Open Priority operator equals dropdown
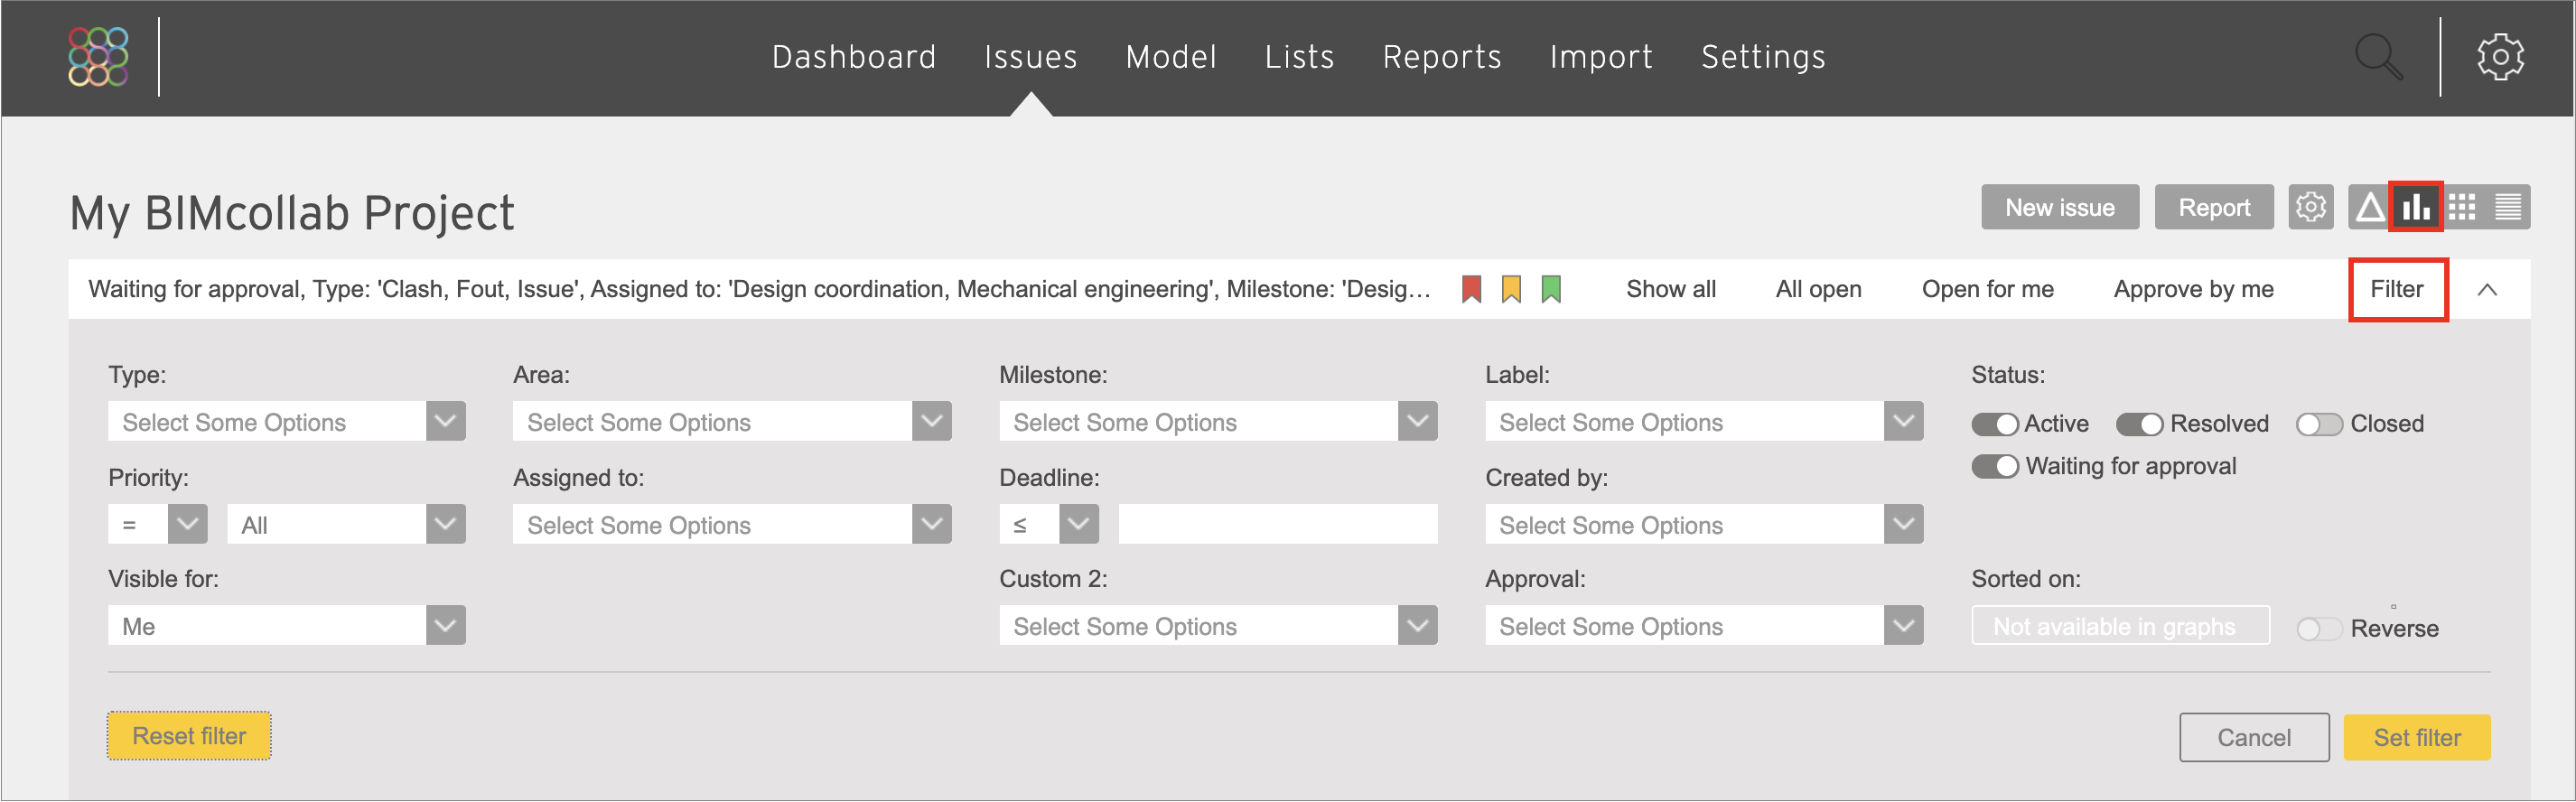This screenshot has width=2576, height=802. click(x=157, y=524)
